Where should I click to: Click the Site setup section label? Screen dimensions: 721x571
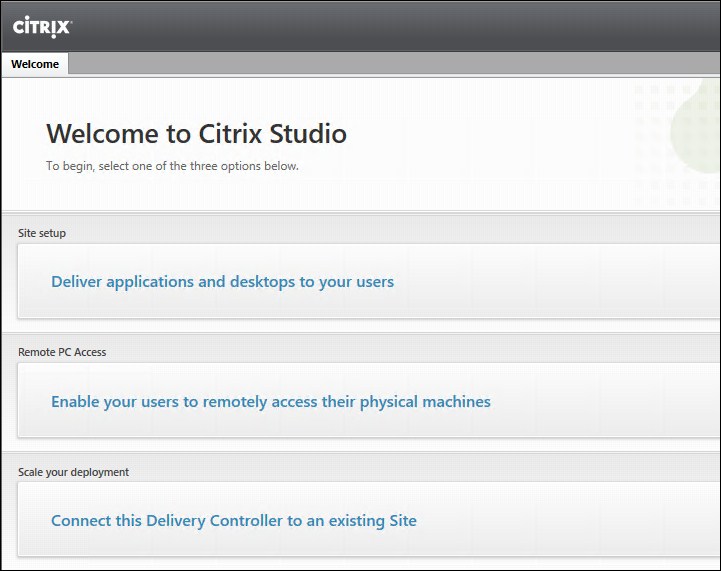(x=42, y=233)
